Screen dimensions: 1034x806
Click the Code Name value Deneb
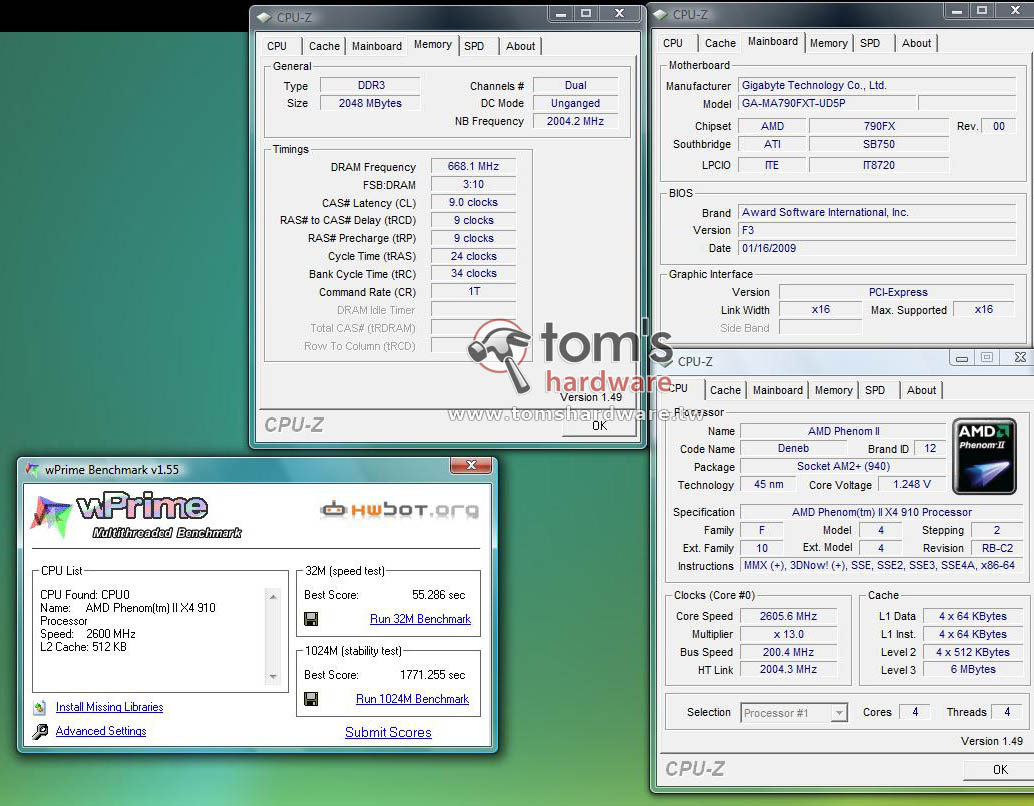pos(793,449)
